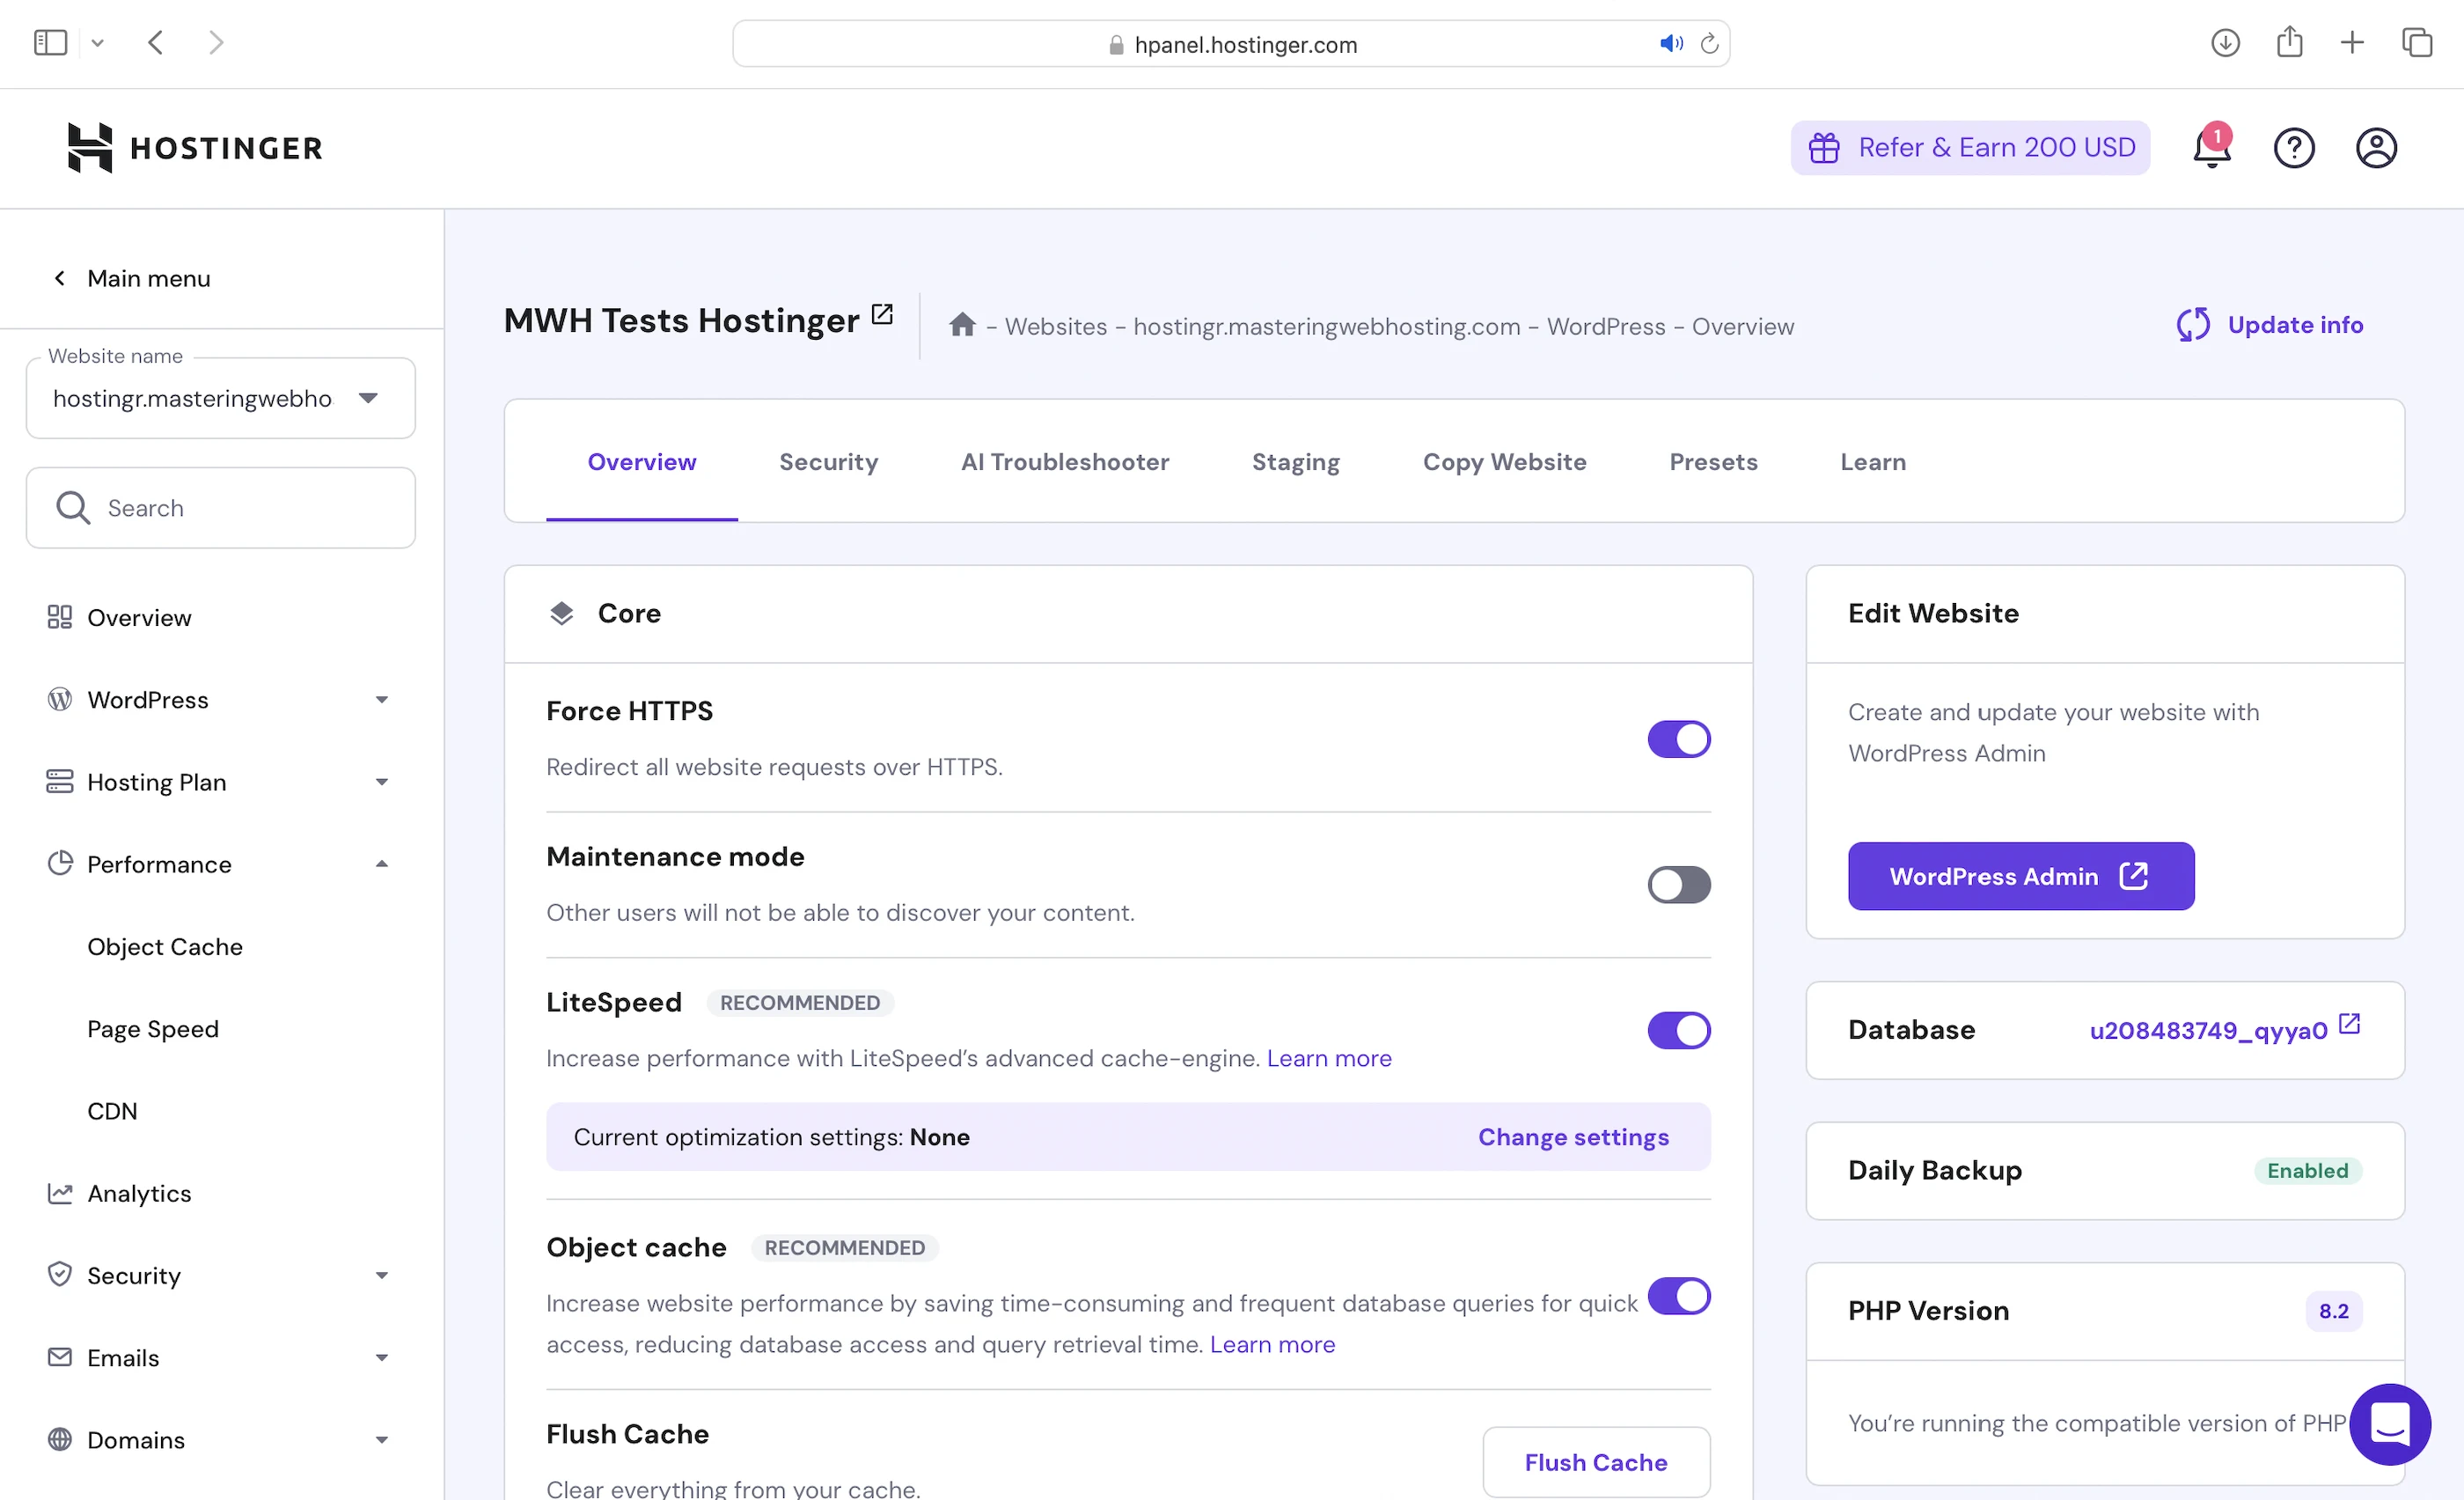The width and height of the screenshot is (2464, 1500).
Task: Click the sidebar Search field
Action: pos(240,508)
